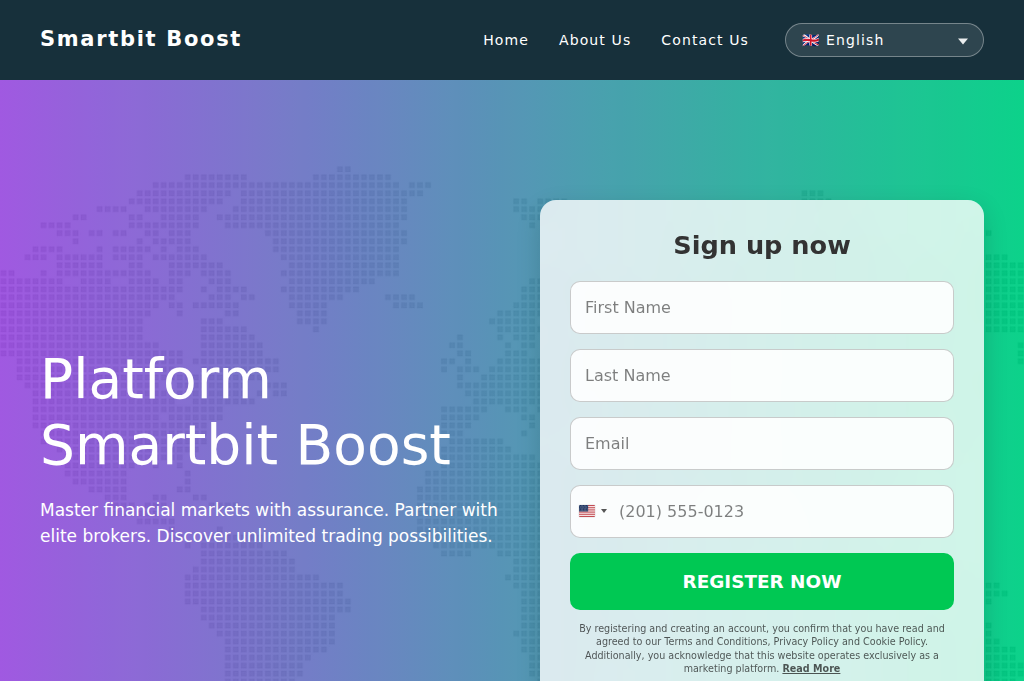The height and width of the screenshot is (681, 1024).
Task: Open the Terms and Conditions link
Action: 715,641
